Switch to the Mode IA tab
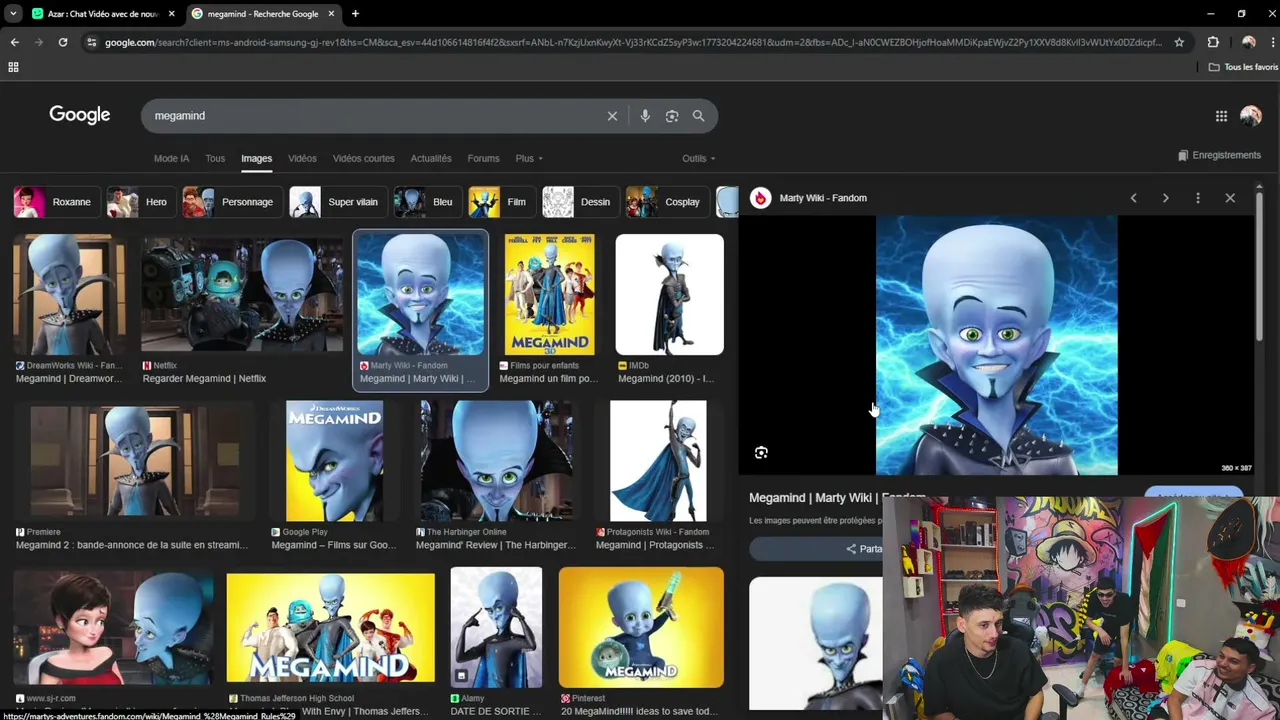This screenshot has width=1280, height=720. pyautogui.click(x=171, y=158)
